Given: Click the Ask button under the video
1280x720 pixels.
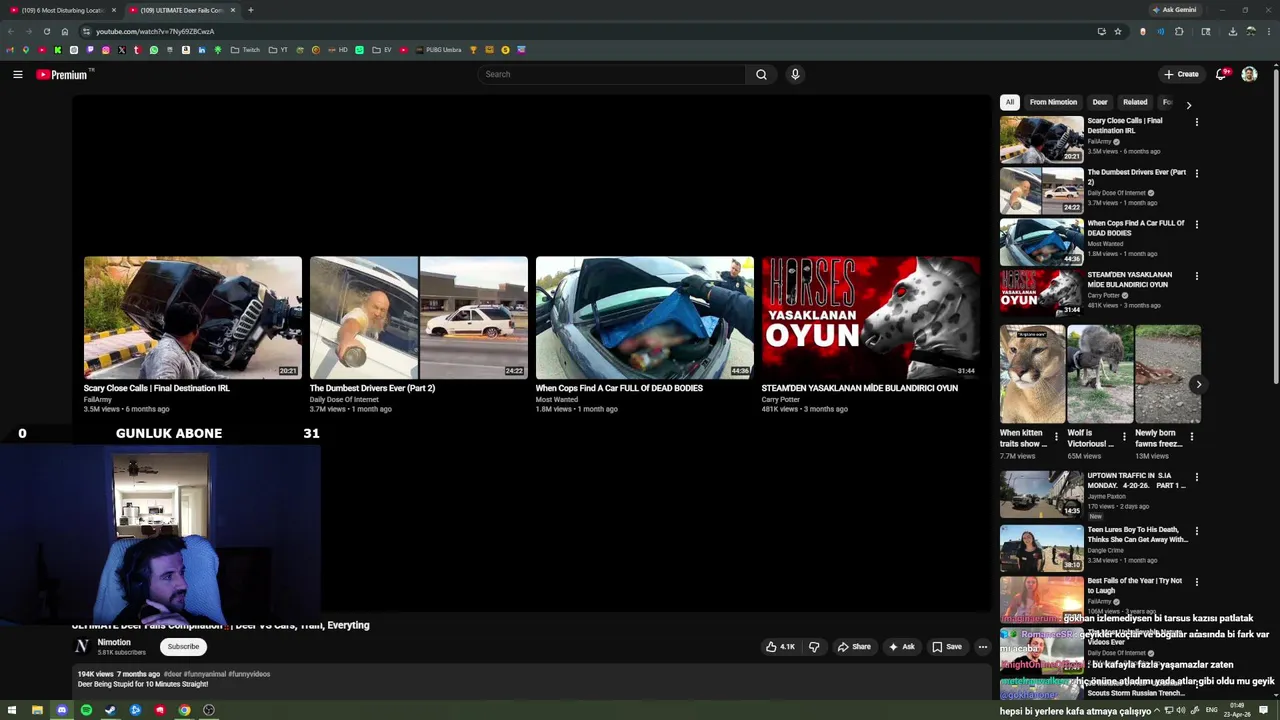Looking at the screenshot, I should coord(902,647).
